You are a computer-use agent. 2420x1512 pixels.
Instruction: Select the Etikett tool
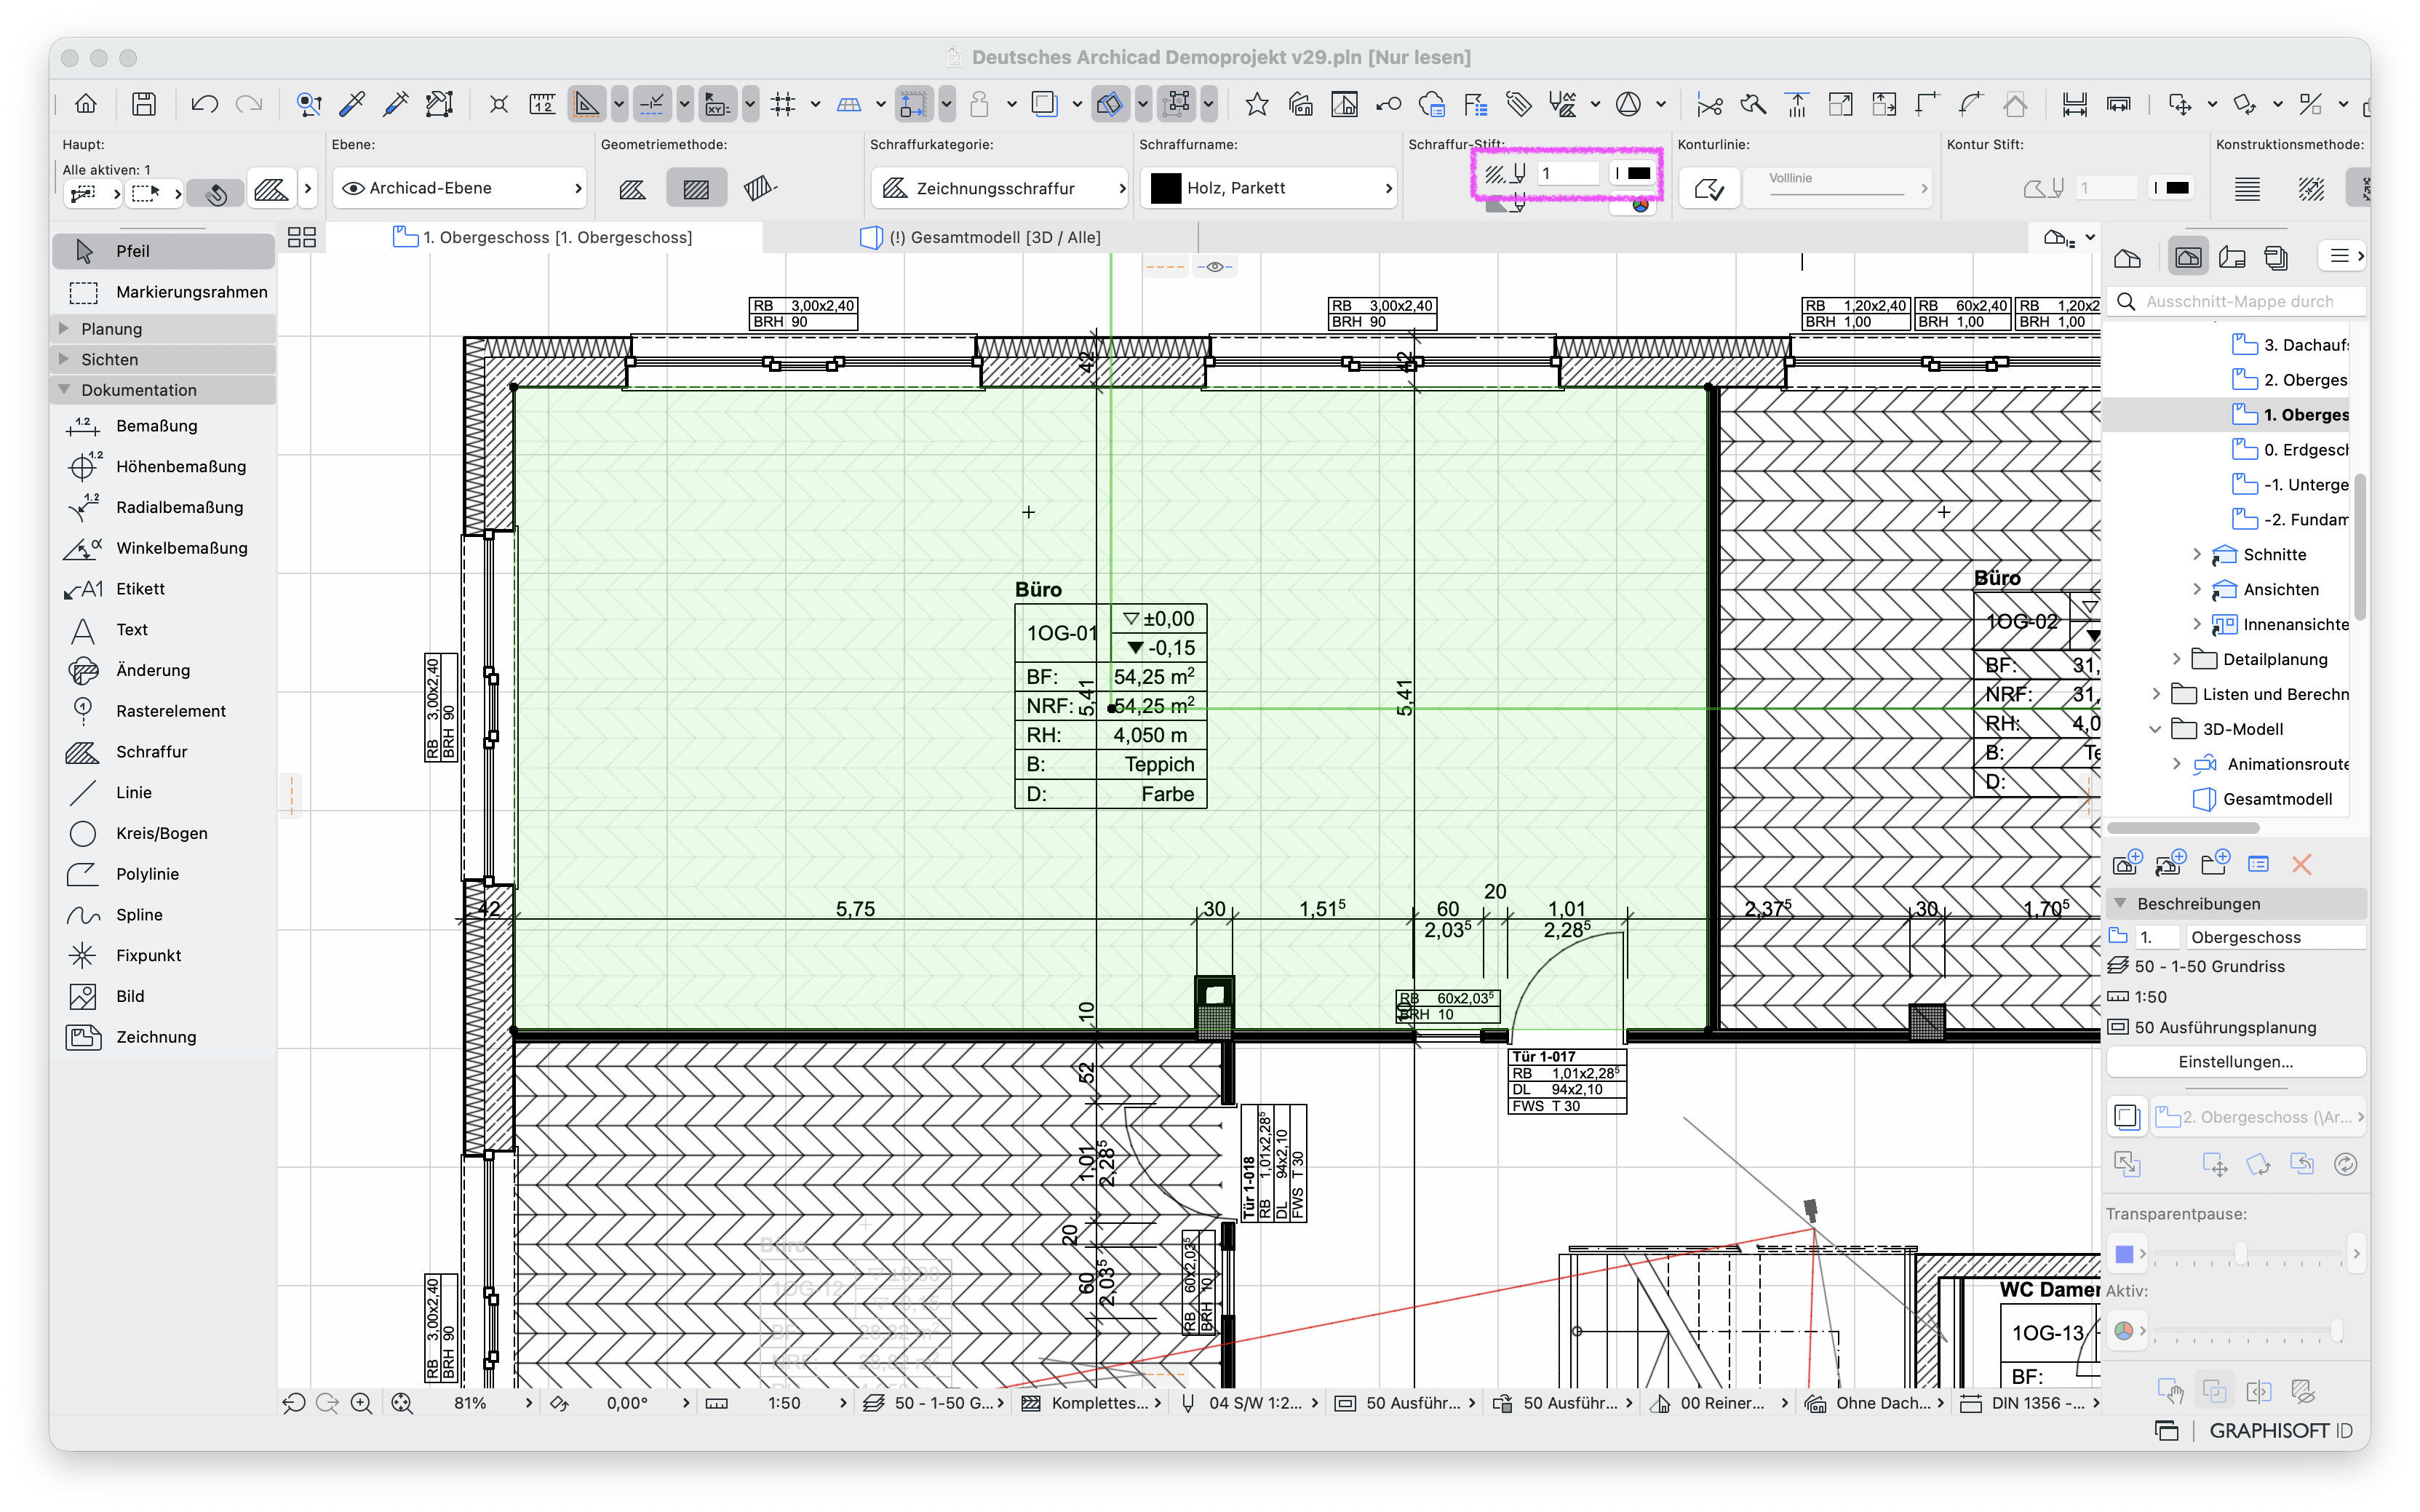pos(164,589)
